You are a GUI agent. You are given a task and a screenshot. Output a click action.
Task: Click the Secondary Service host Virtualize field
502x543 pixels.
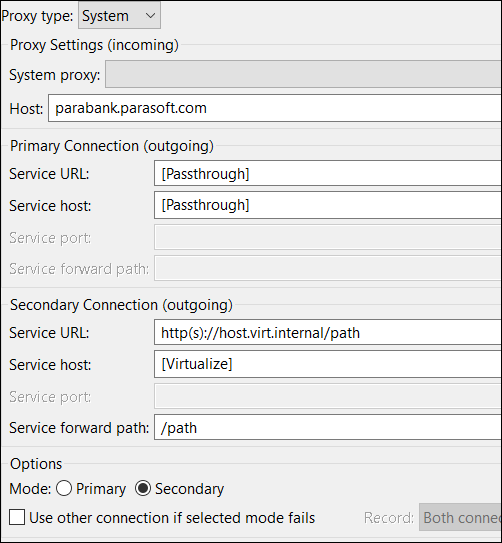click(328, 364)
